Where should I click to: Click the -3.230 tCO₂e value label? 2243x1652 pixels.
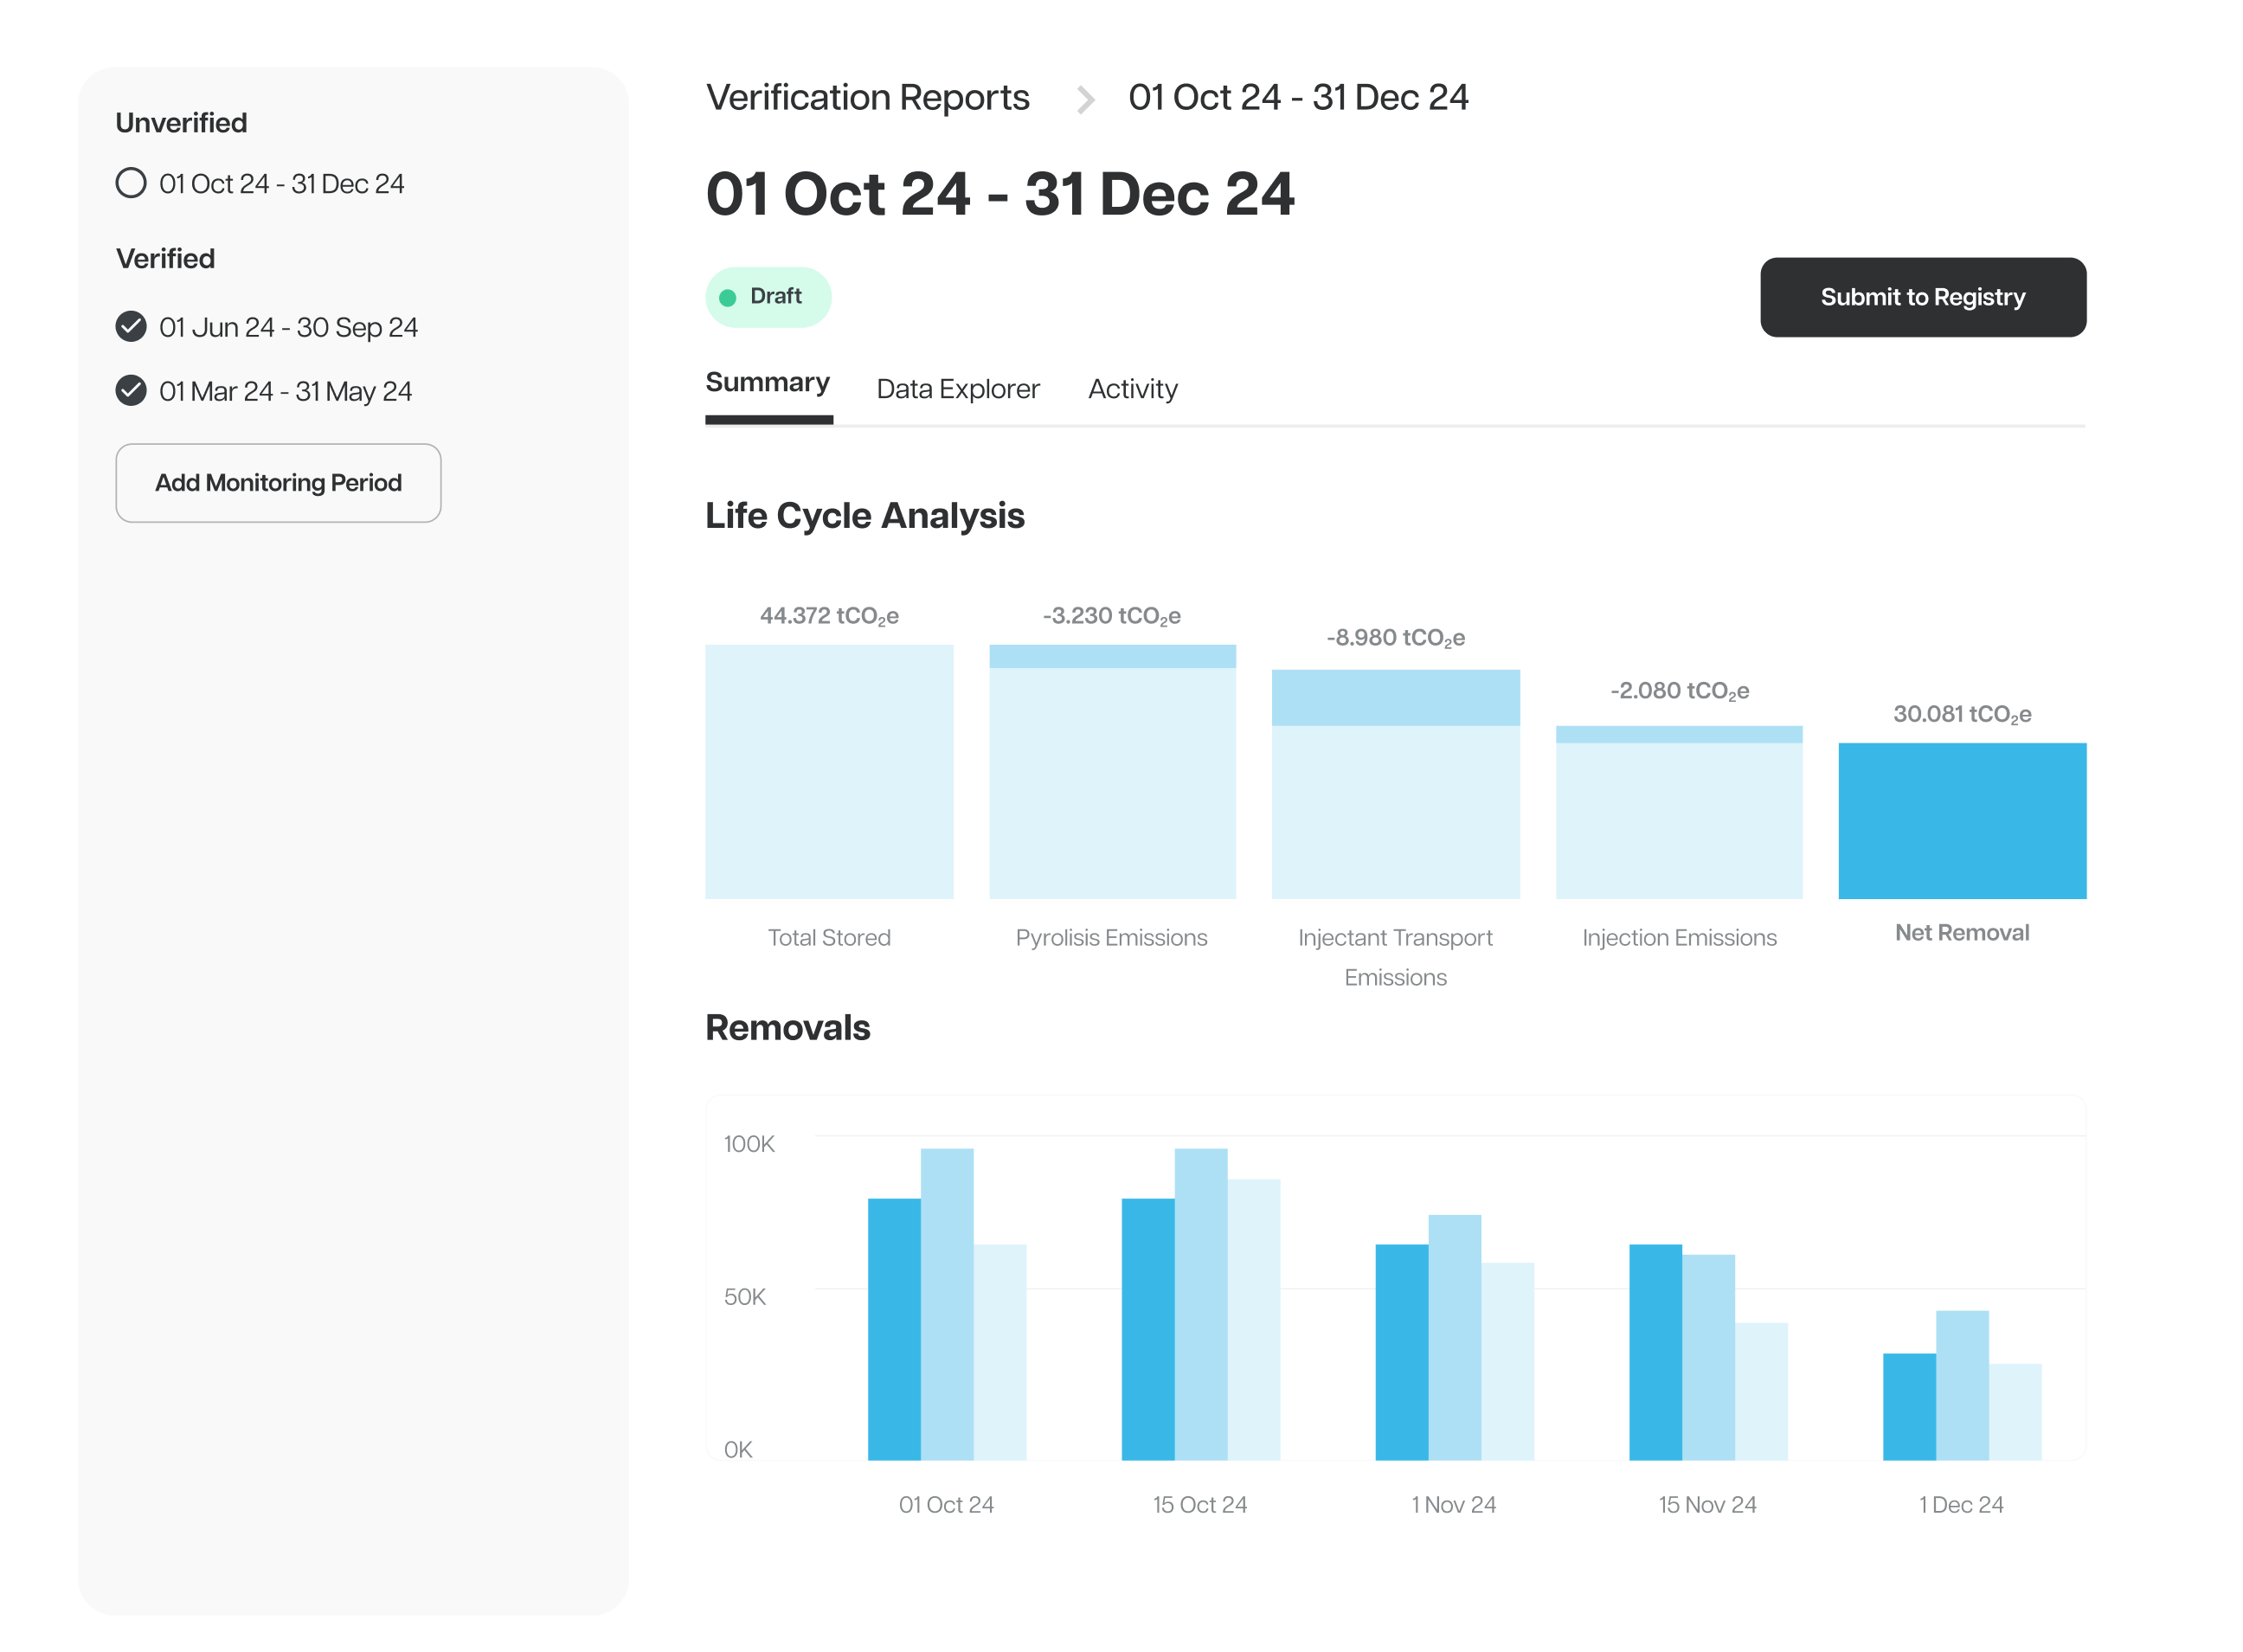[x=1112, y=616]
